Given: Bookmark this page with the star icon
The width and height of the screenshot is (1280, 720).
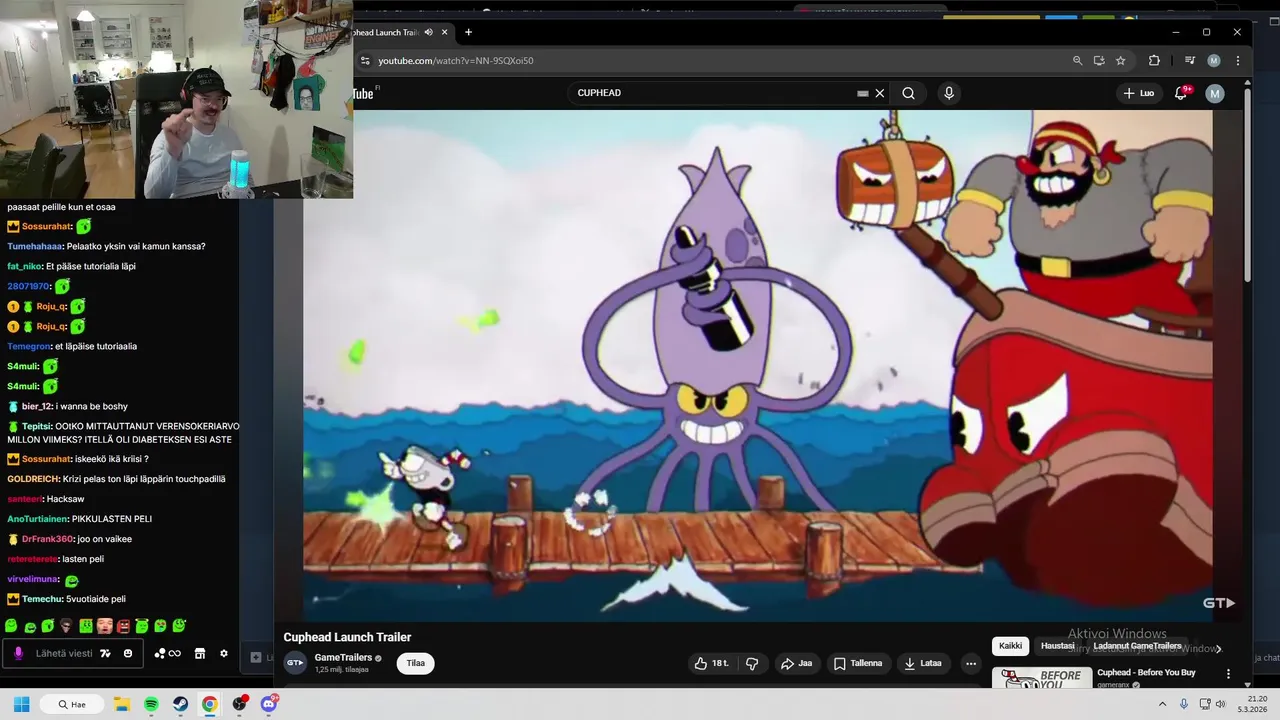Looking at the screenshot, I should click(1121, 61).
